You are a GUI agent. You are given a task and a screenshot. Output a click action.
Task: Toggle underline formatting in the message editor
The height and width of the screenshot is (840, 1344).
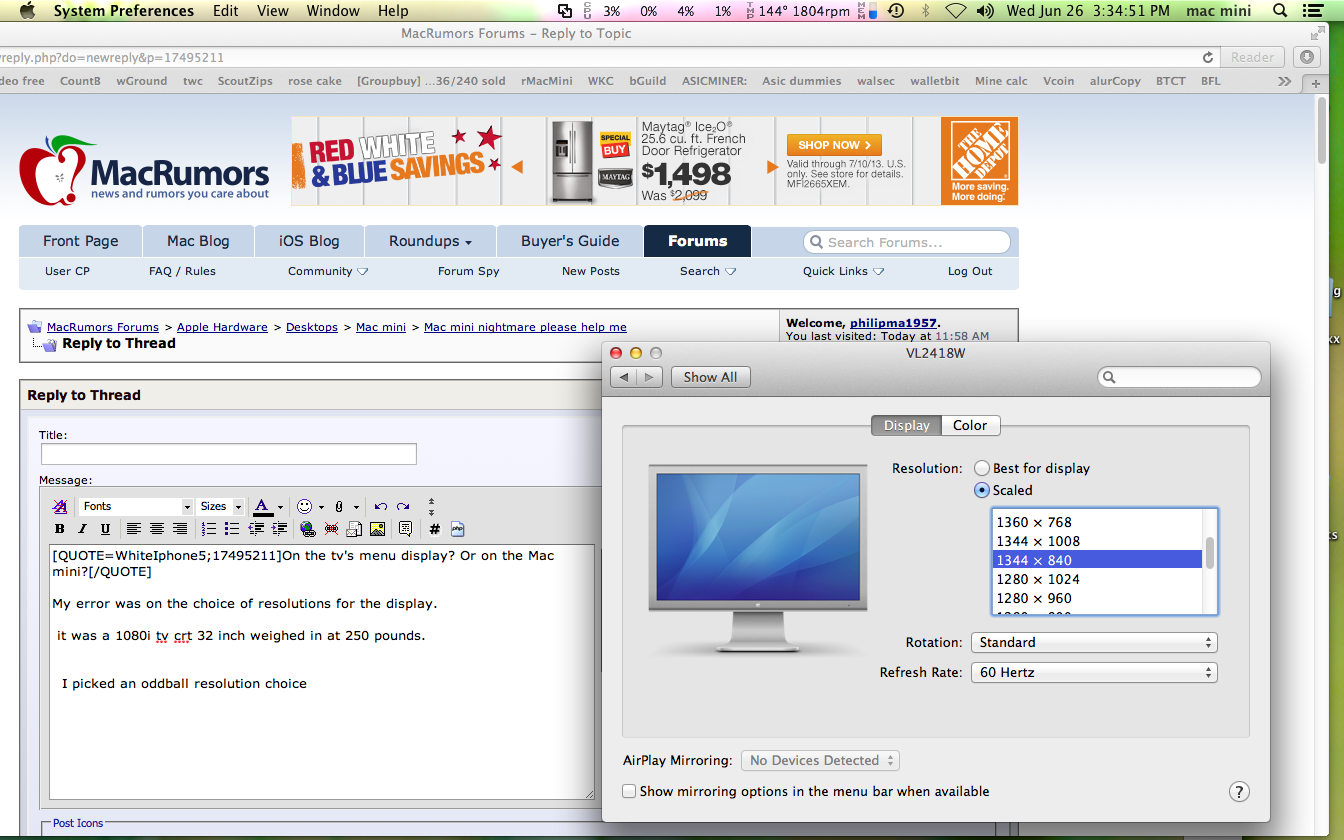(x=105, y=529)
